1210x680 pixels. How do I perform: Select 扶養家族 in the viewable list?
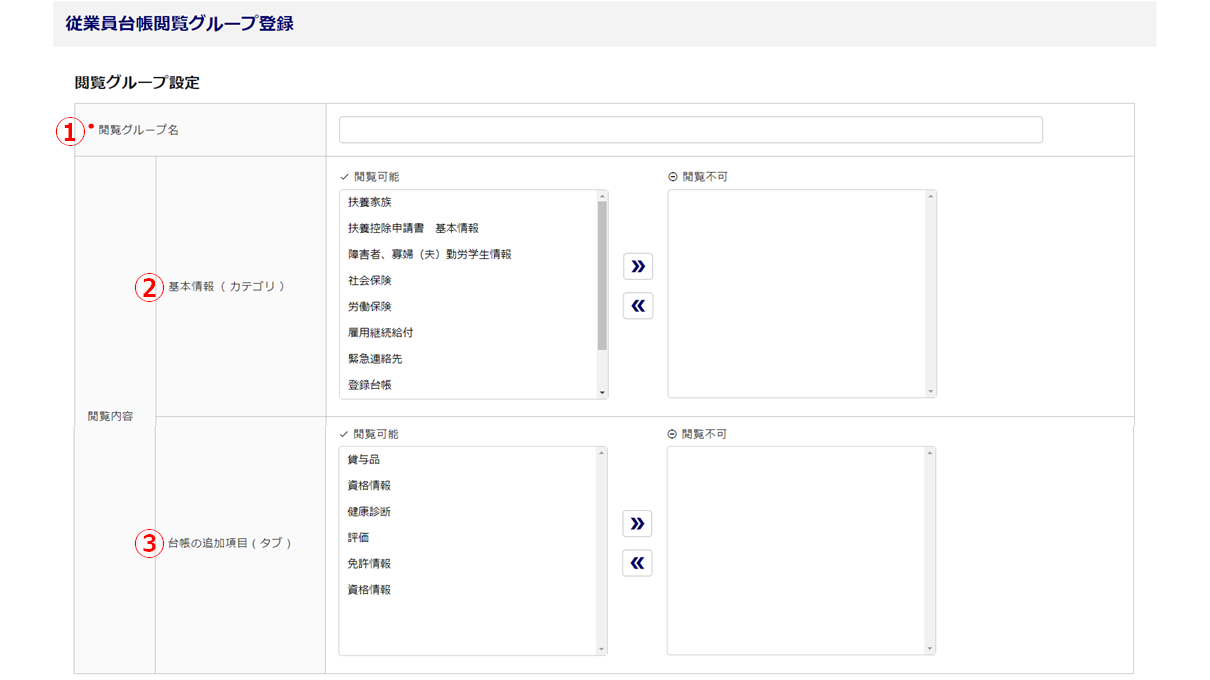pyautogui.click(x=370, y=202)
